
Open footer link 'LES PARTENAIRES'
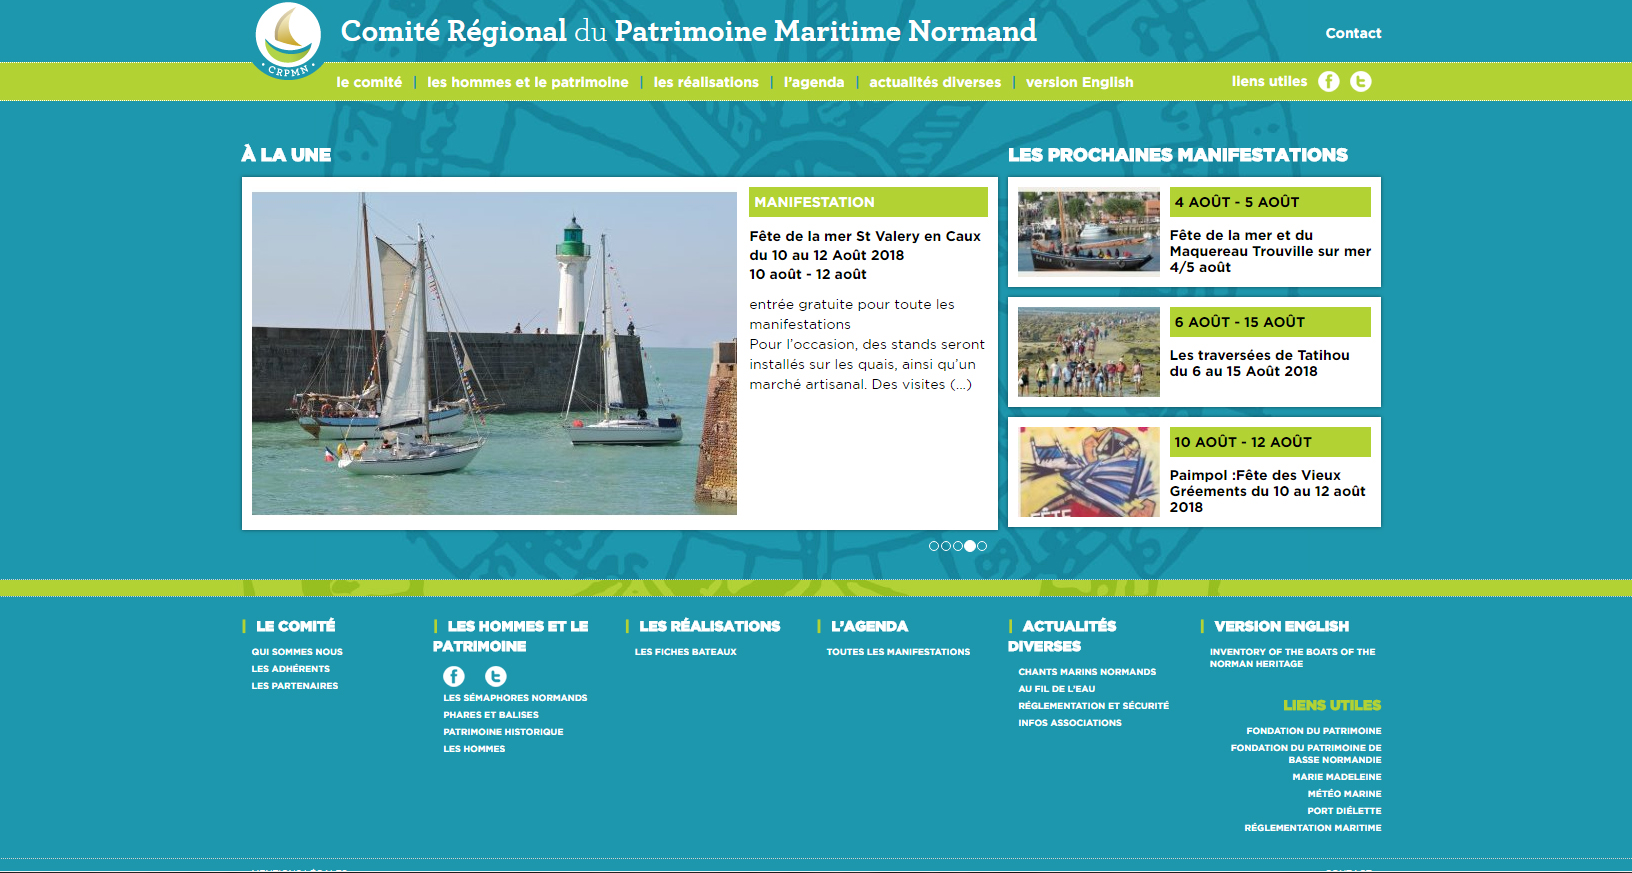click(295, 686)
